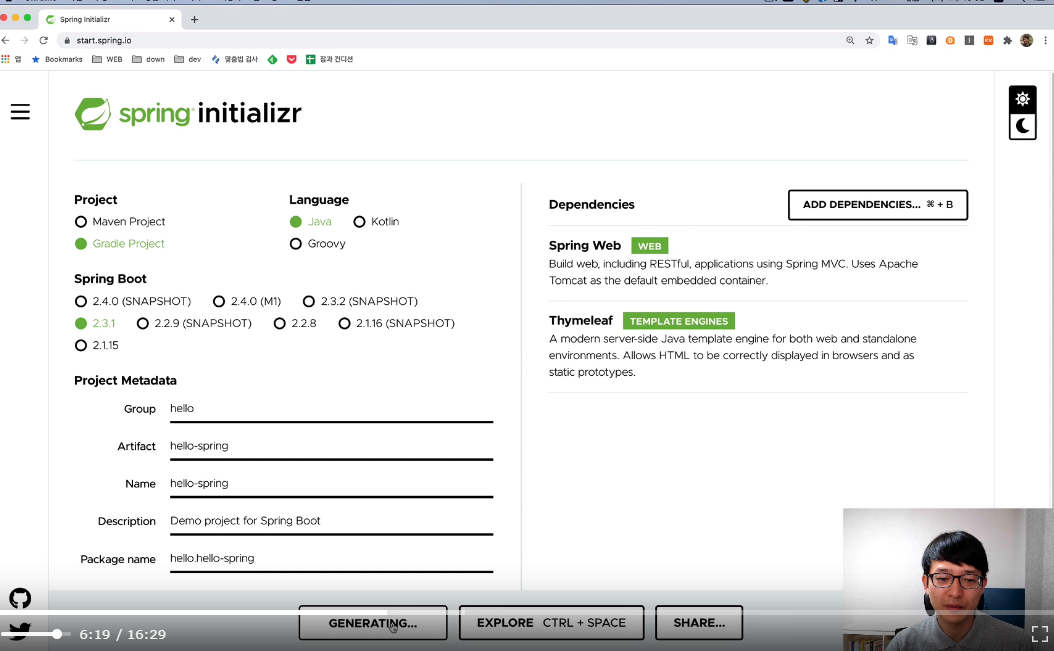Click the zoom magnifier icon in address bar
The width and height of the screenshot is (1054, 651).
click(x=850, y=40)
